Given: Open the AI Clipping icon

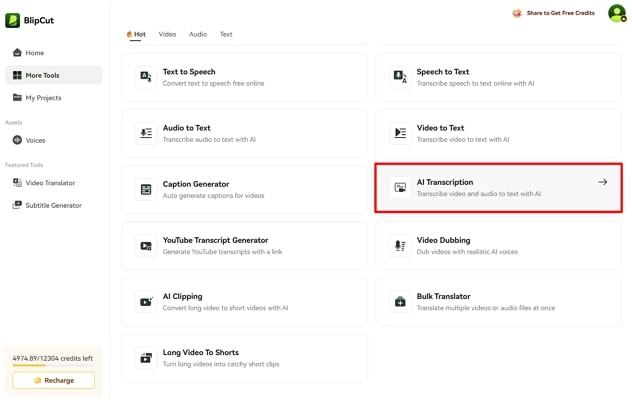Looking at the screenshot, I should point(146,301).
